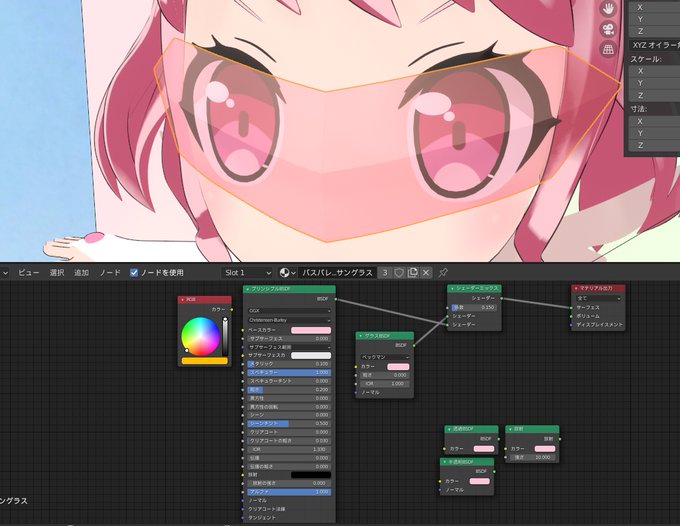Collapse the Material Output node

tap(575, 288)
